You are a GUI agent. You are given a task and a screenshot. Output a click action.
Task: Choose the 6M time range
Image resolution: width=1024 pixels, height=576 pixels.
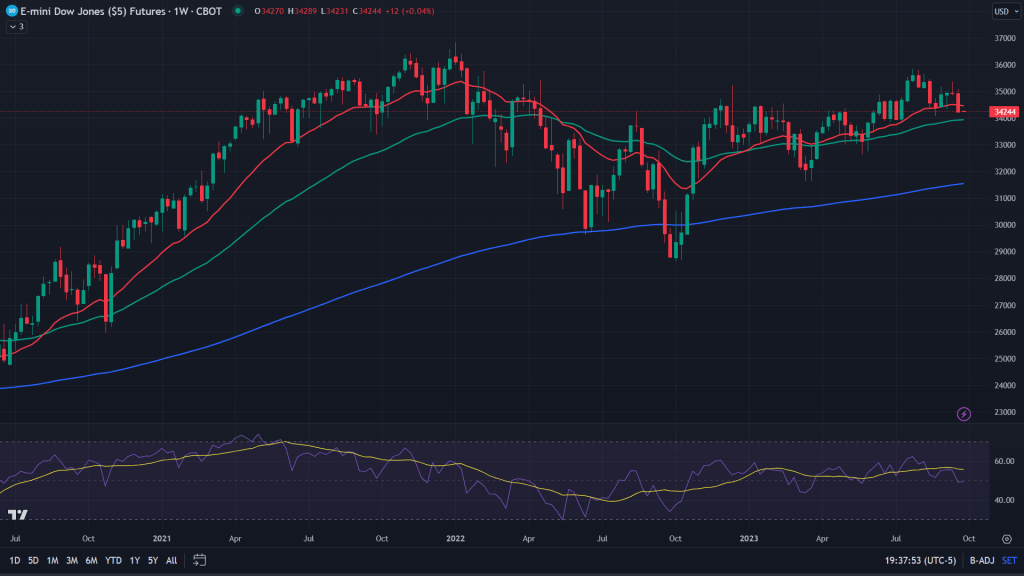tap(91, 560)
